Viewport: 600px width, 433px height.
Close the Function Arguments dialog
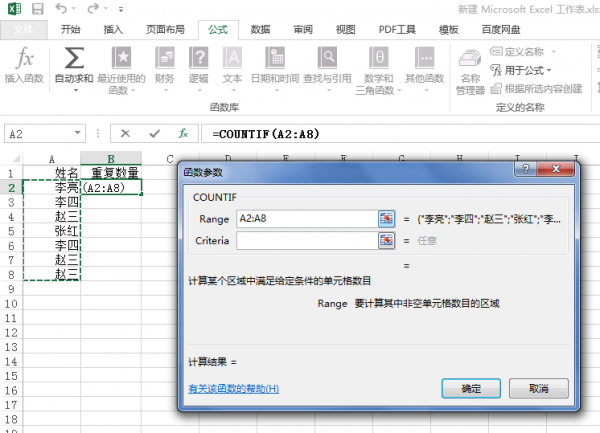pyautogui.click(x=556, y=169)
